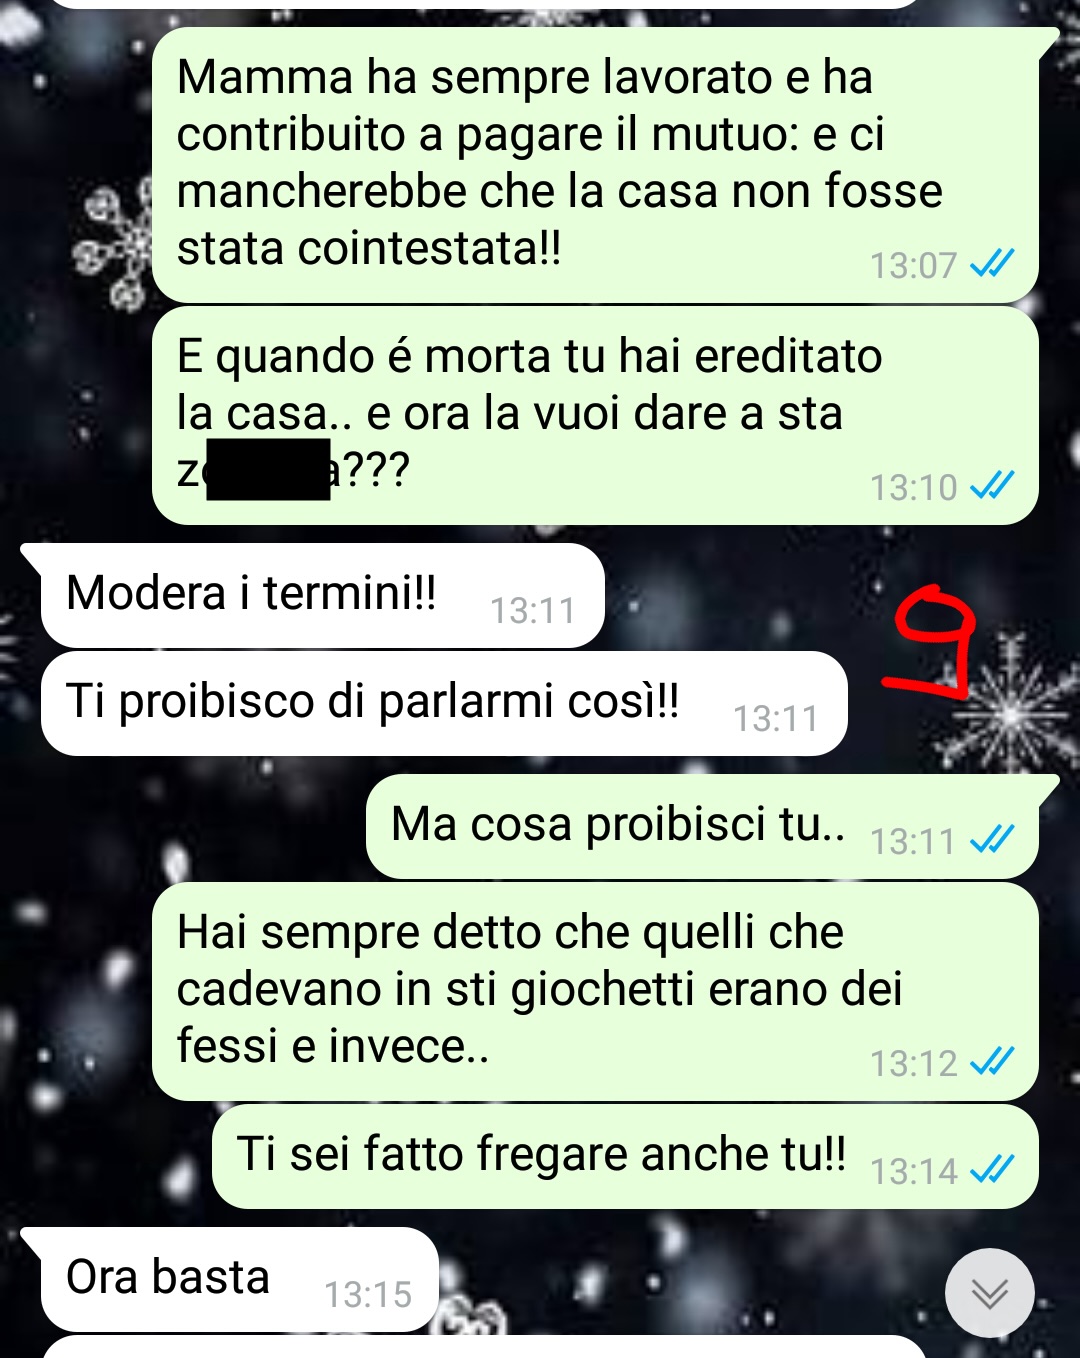Screen dimensions: 1080x1358
Task: Tap message 'Hai sempre detto che quelli'
Action: click(x=595, y=991)
